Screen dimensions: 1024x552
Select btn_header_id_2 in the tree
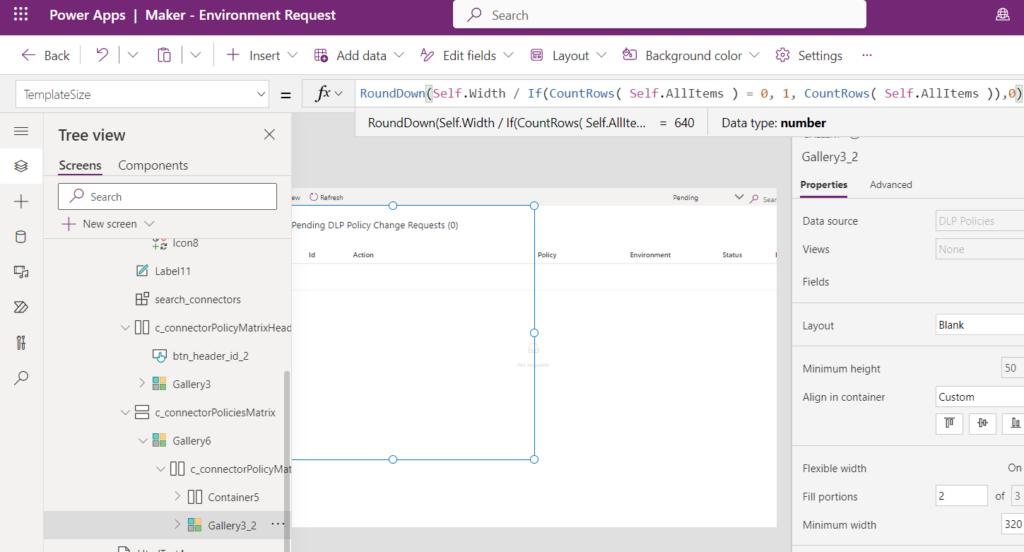(x=210, y=356)
